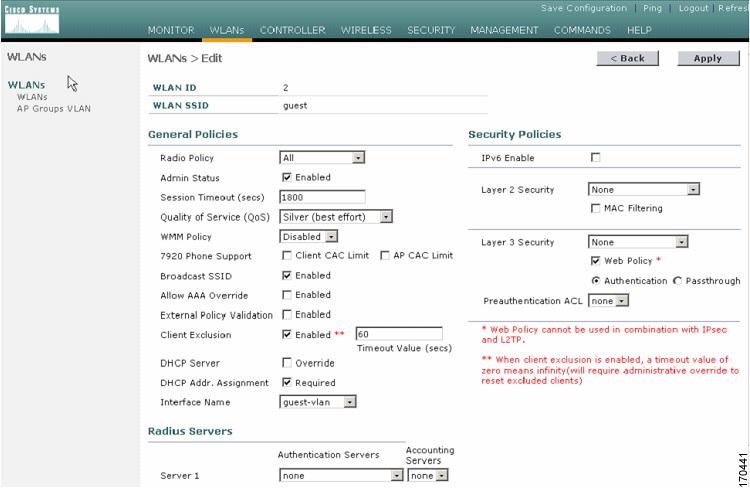Open Layer 2 Security dropdown
Screen dimensions: 750x492
click(643, 189)
